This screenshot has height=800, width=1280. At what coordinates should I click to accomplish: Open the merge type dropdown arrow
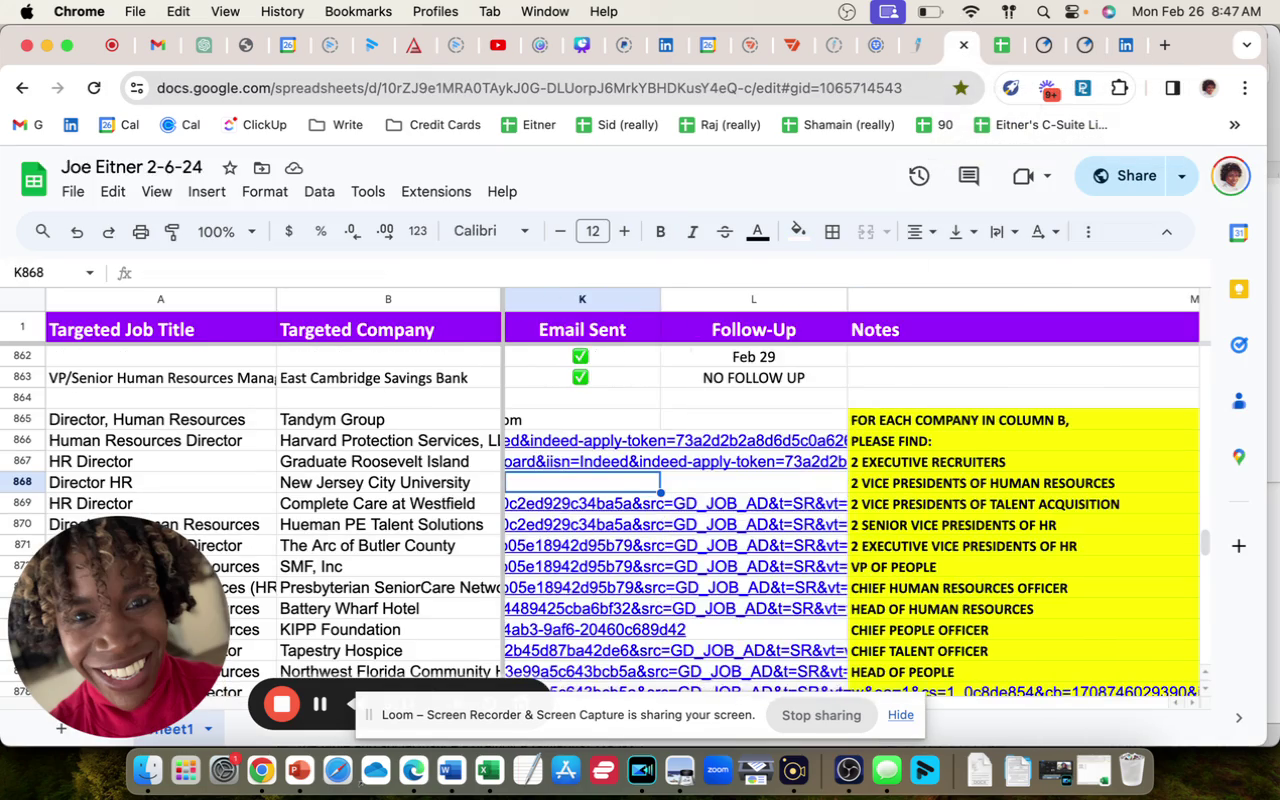pos(887,232)
